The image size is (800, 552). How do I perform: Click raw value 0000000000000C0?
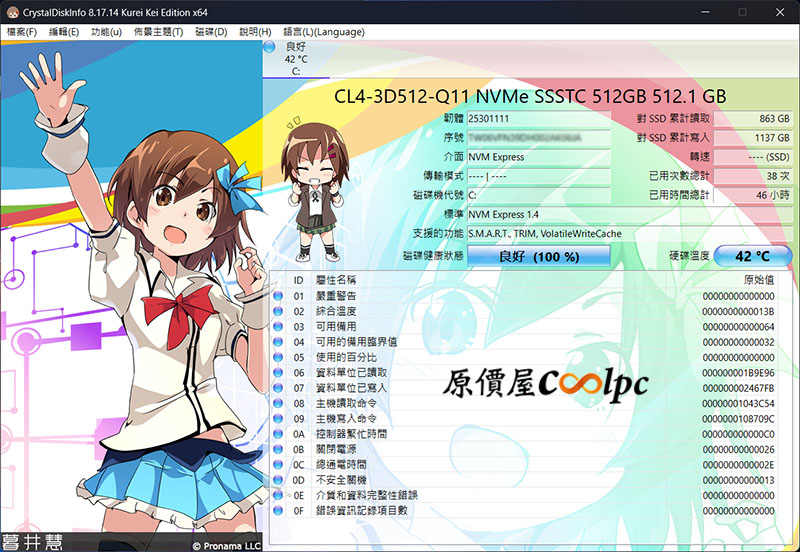[738, 434]
